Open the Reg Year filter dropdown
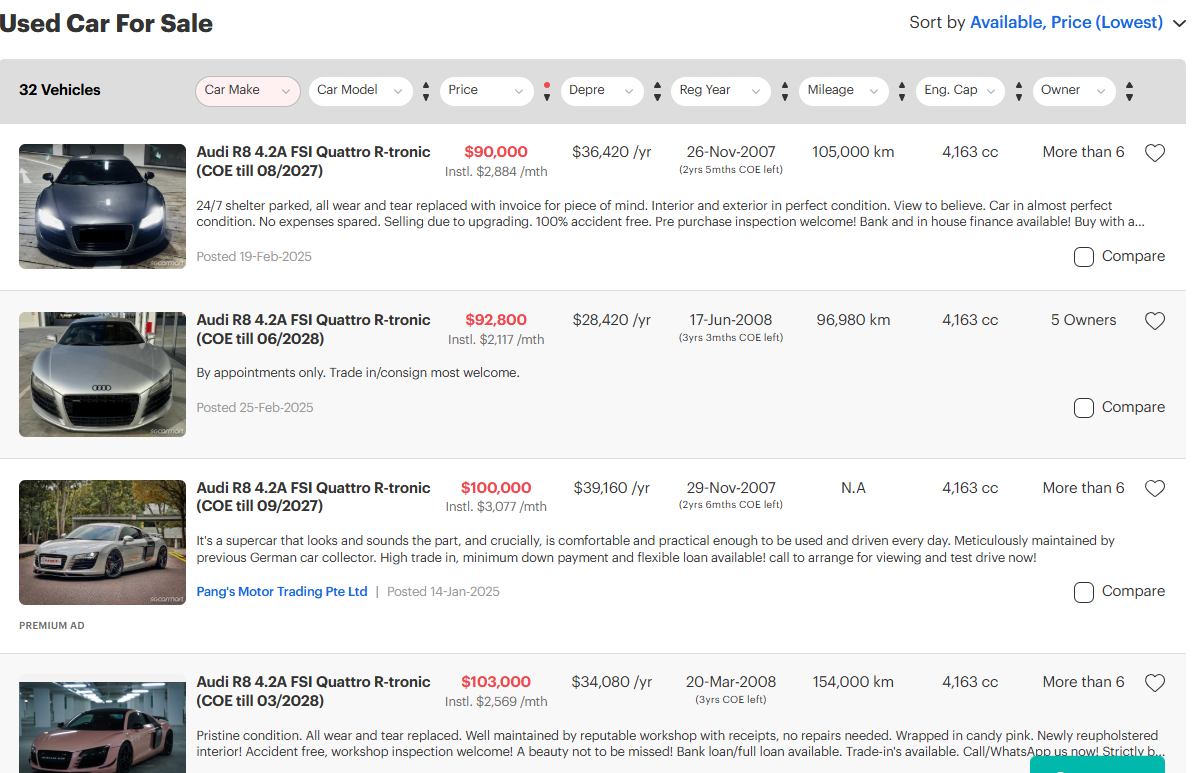 721,91
